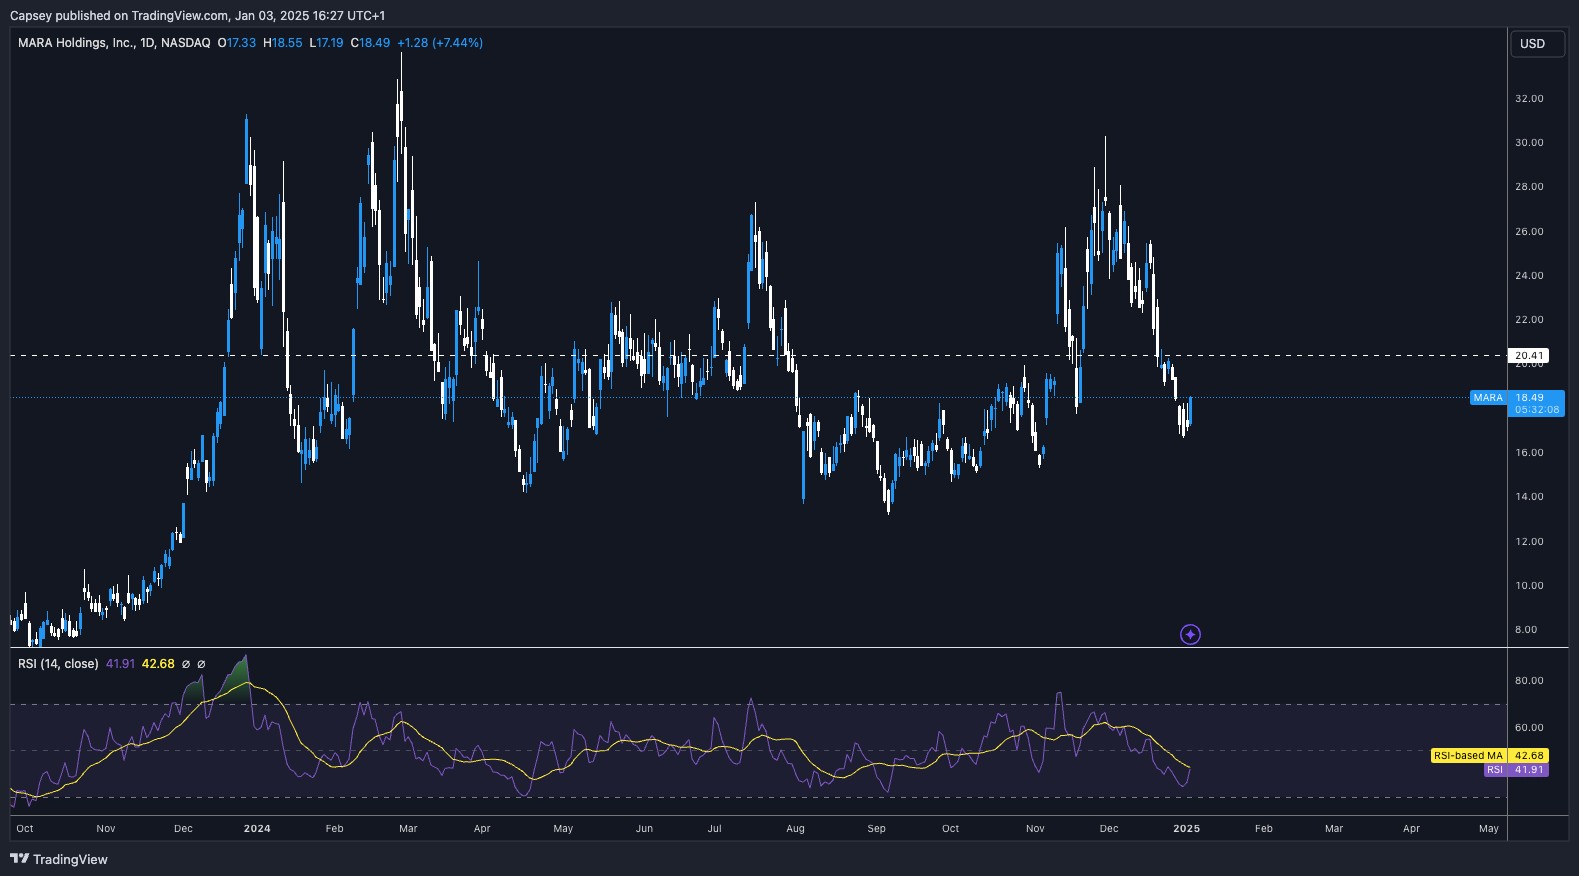This screenshot has width=1579, height=876.
Task: Click the 22.00 price axis label
Action: pos(1529,320)
